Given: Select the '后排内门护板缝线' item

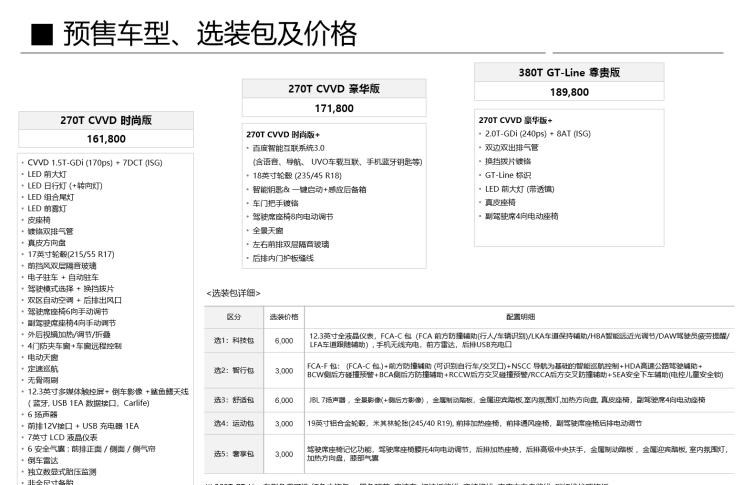Looking at the screenshot, I should point(283,258).
